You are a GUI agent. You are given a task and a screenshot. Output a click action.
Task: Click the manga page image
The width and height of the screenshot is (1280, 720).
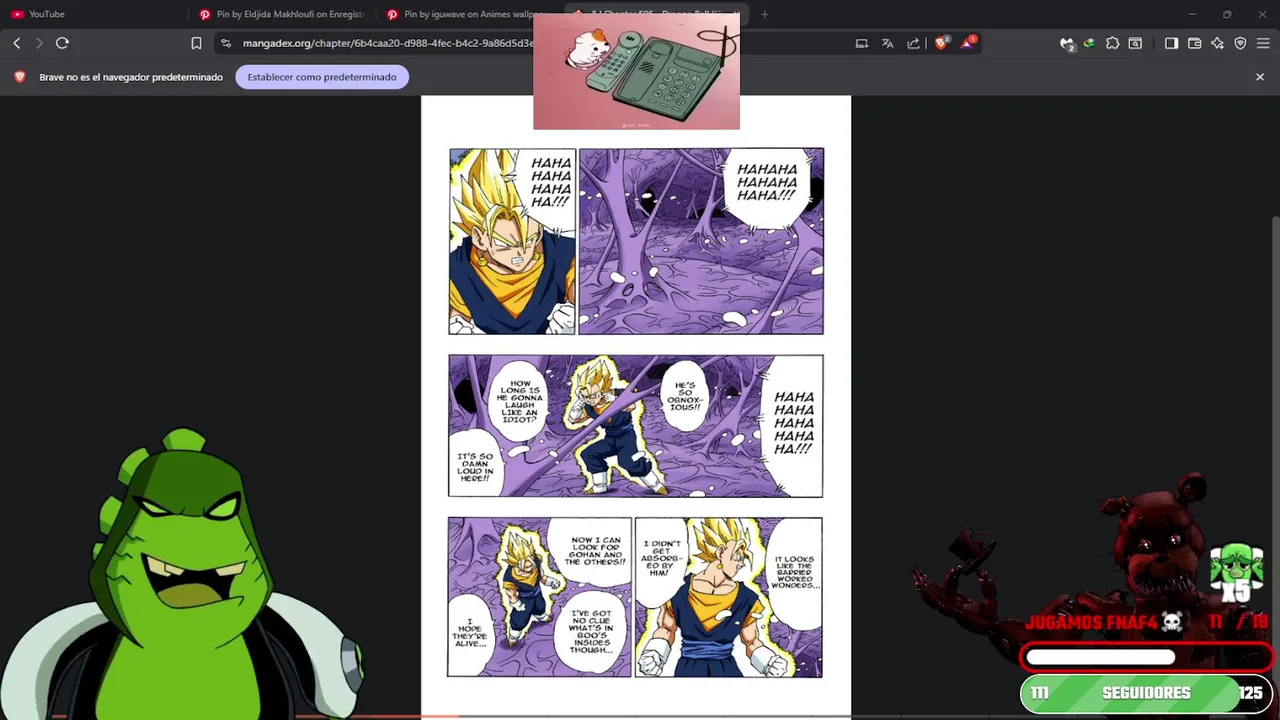636,405
